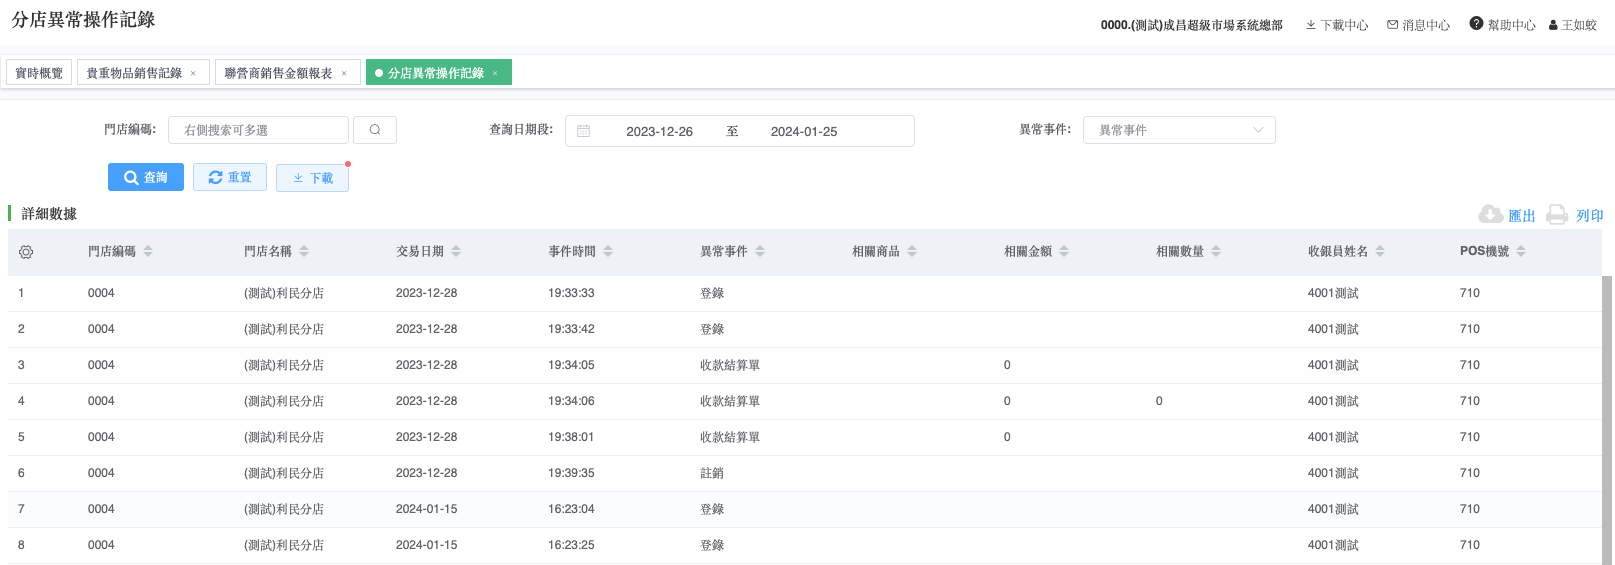Click the 門店編碼 input field
Viewport: 1615px width, 565px height.
(258, 130)
